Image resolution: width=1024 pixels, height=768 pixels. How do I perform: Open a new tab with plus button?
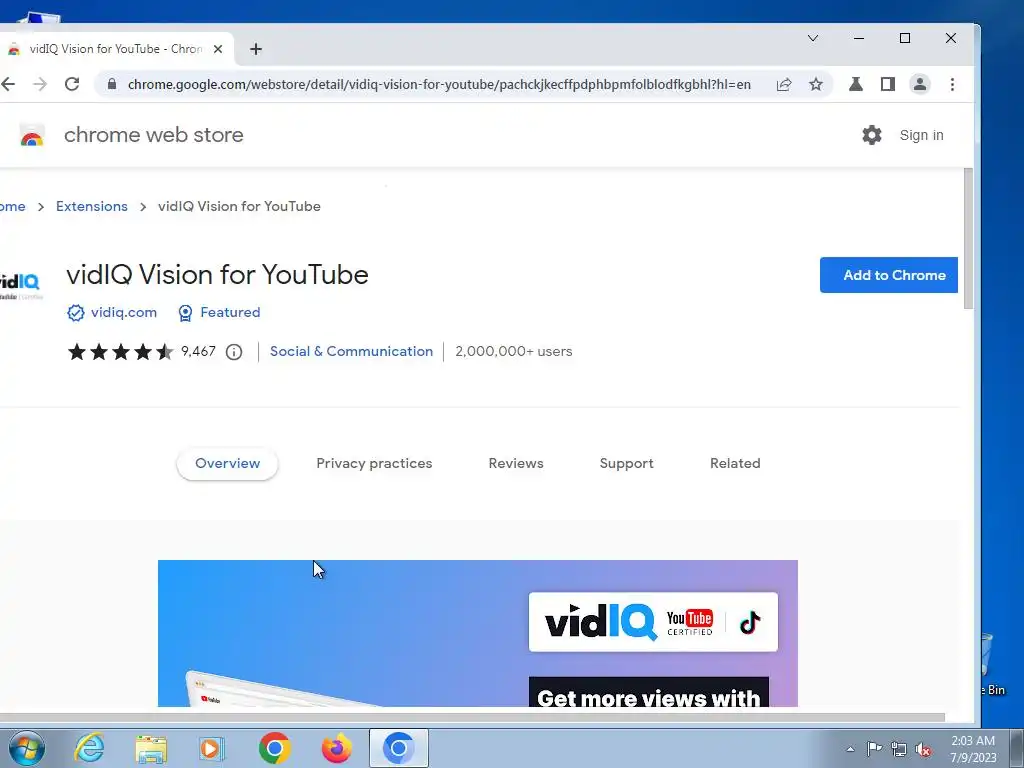[x=256, y=49]
